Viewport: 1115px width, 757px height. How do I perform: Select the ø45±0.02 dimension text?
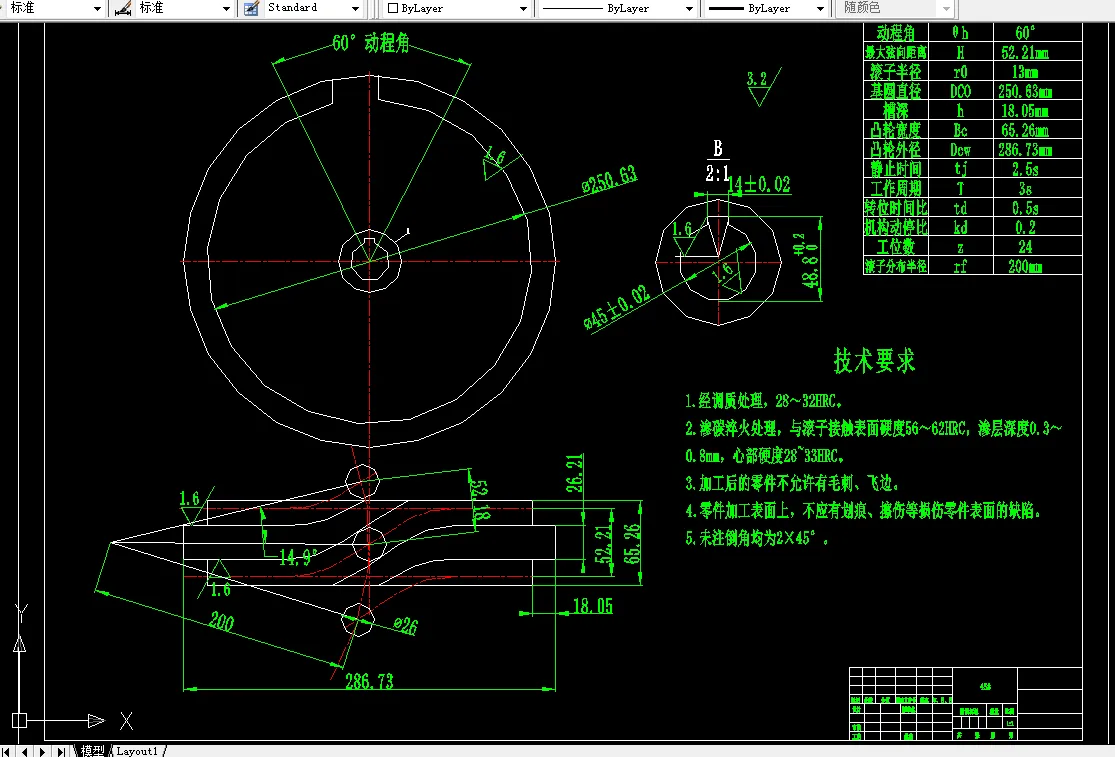(x=617, y=307)
